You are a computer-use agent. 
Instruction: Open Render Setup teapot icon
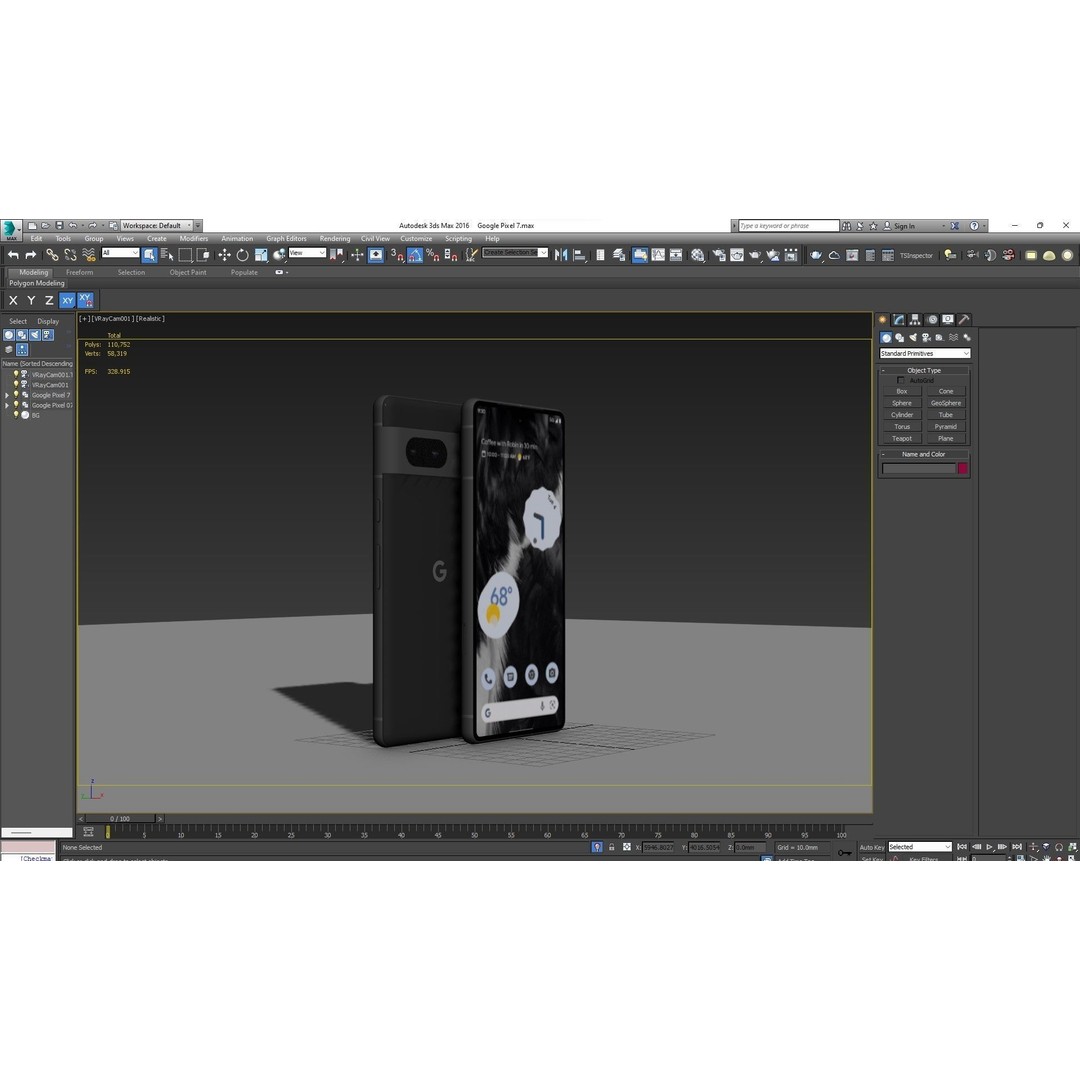tap(718, 255)
